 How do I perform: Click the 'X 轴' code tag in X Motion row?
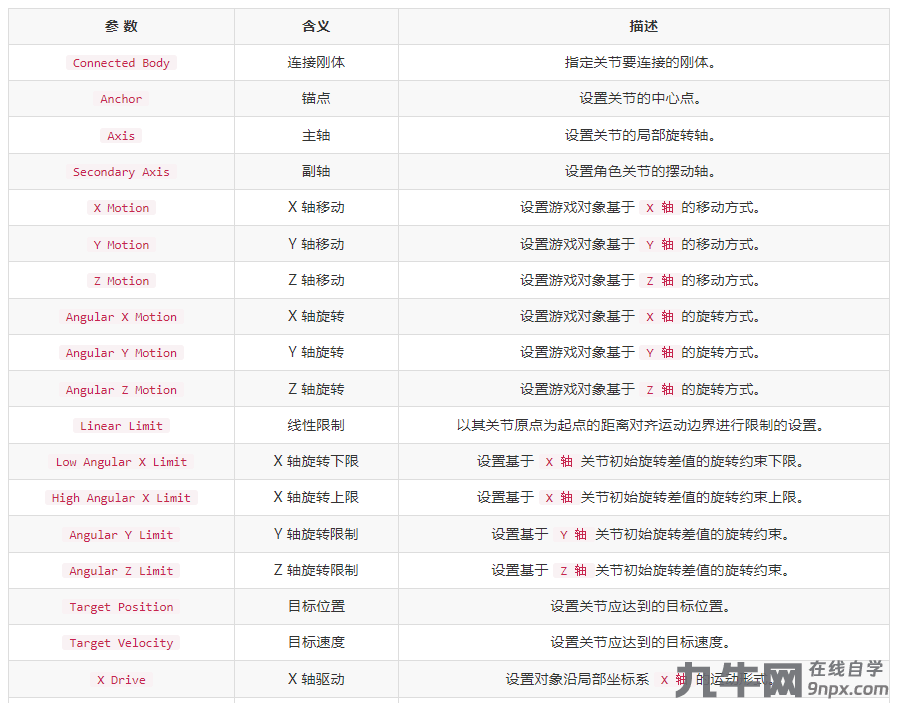click(659, 208)
